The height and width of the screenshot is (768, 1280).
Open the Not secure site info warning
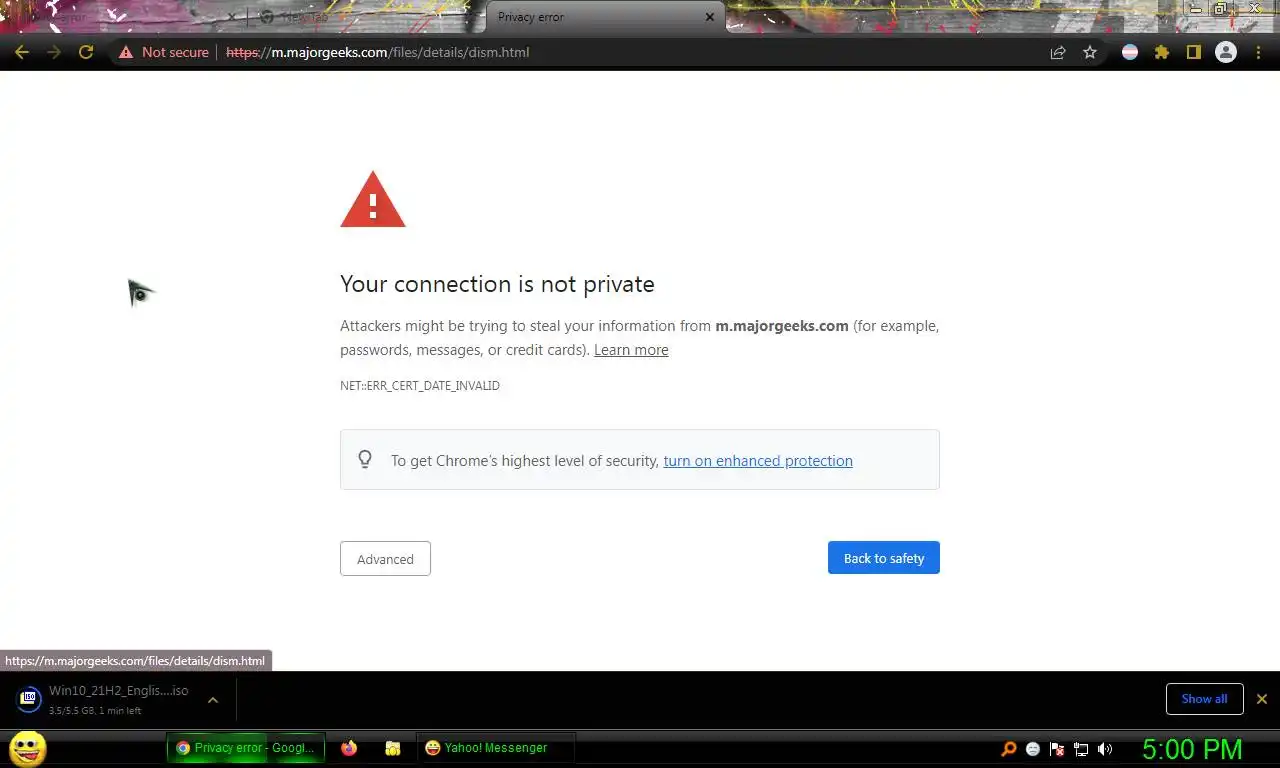pyautogui.click(x=164, y=52)
